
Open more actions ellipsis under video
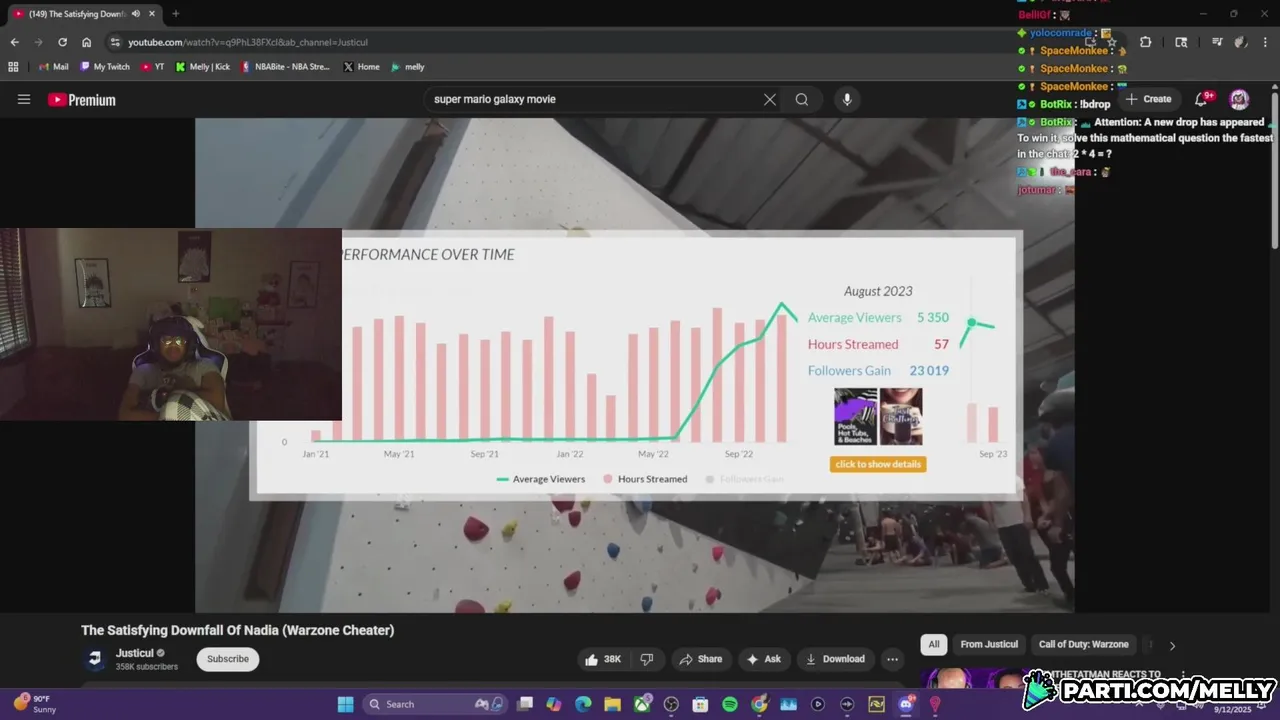coord(892,659)
